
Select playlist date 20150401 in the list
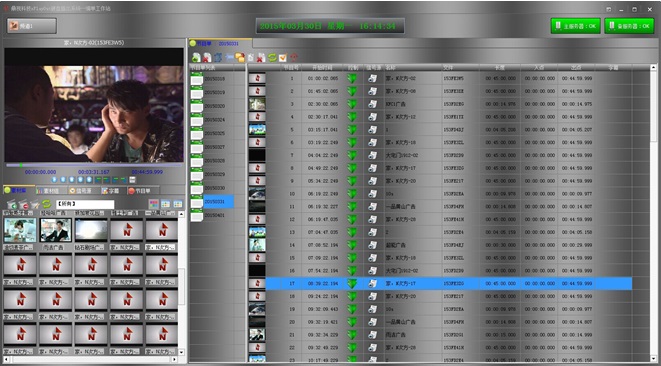click(215, 215)
